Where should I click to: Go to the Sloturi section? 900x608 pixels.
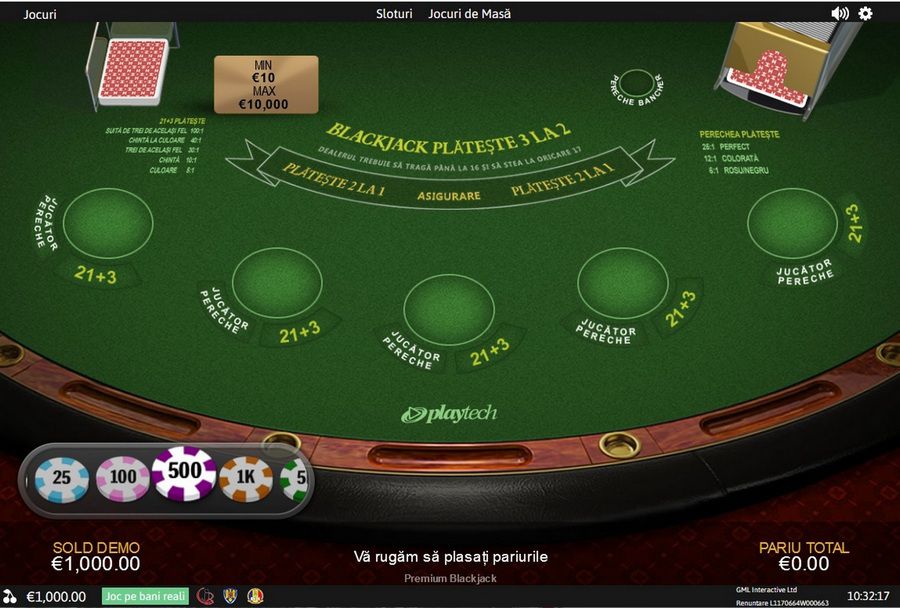tap(394, 14)
